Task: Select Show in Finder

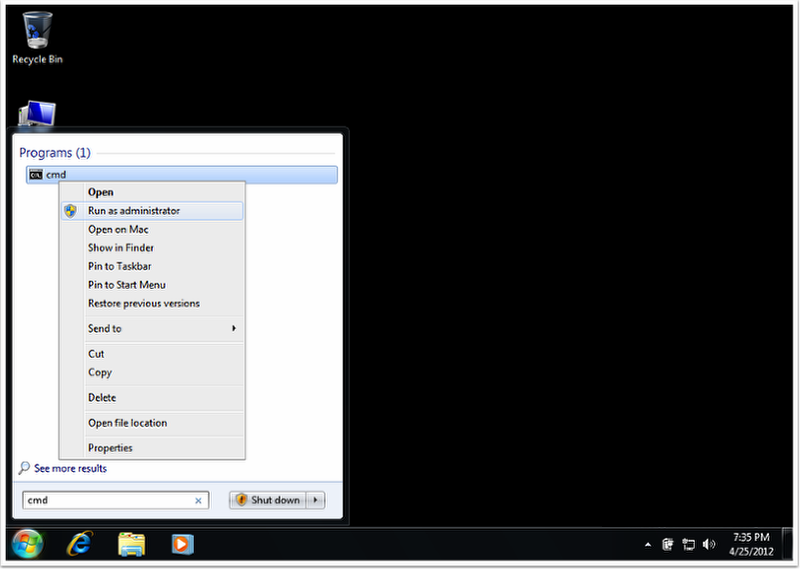Action: [152, 248]
